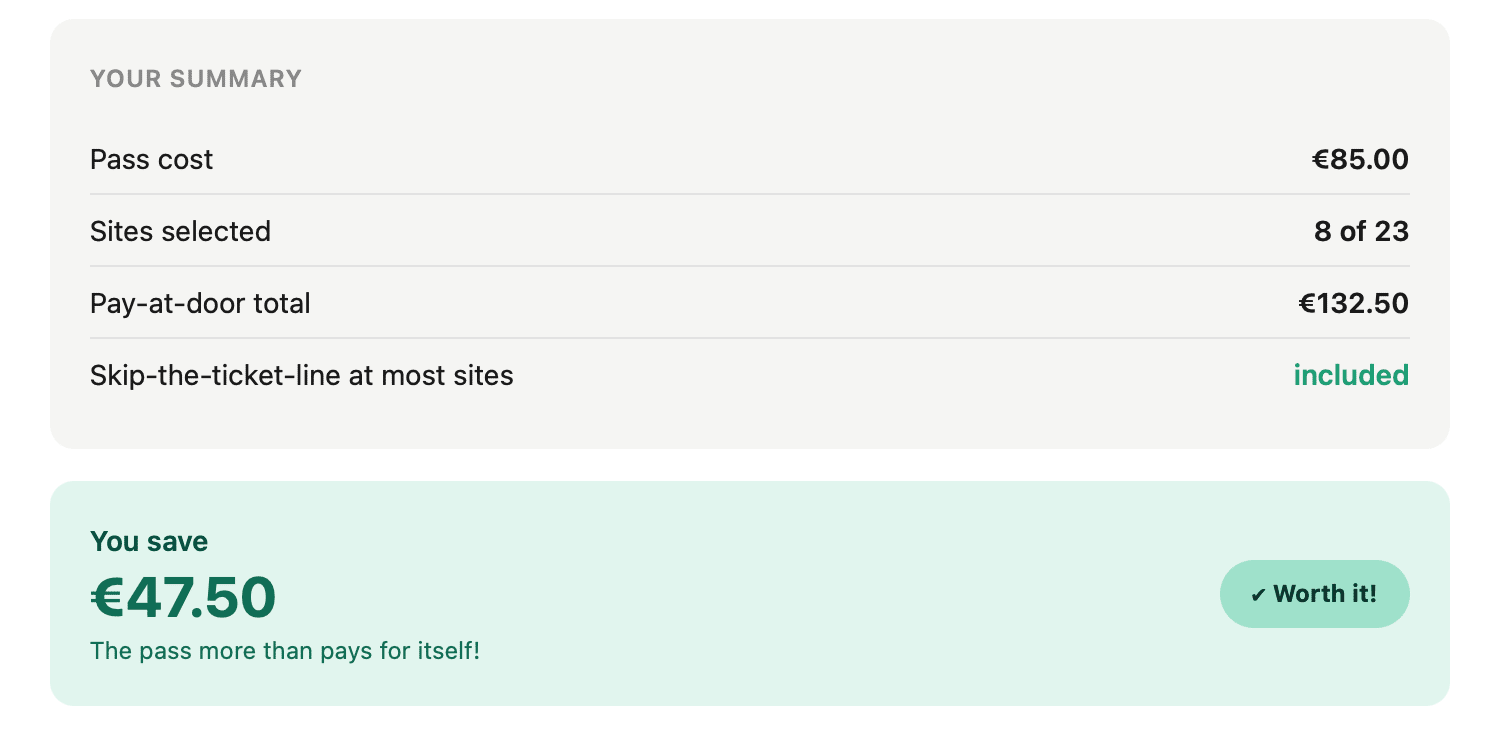Click the Pay-at-door total label
Screen dimensions: 1508x730
pos(200,304)
